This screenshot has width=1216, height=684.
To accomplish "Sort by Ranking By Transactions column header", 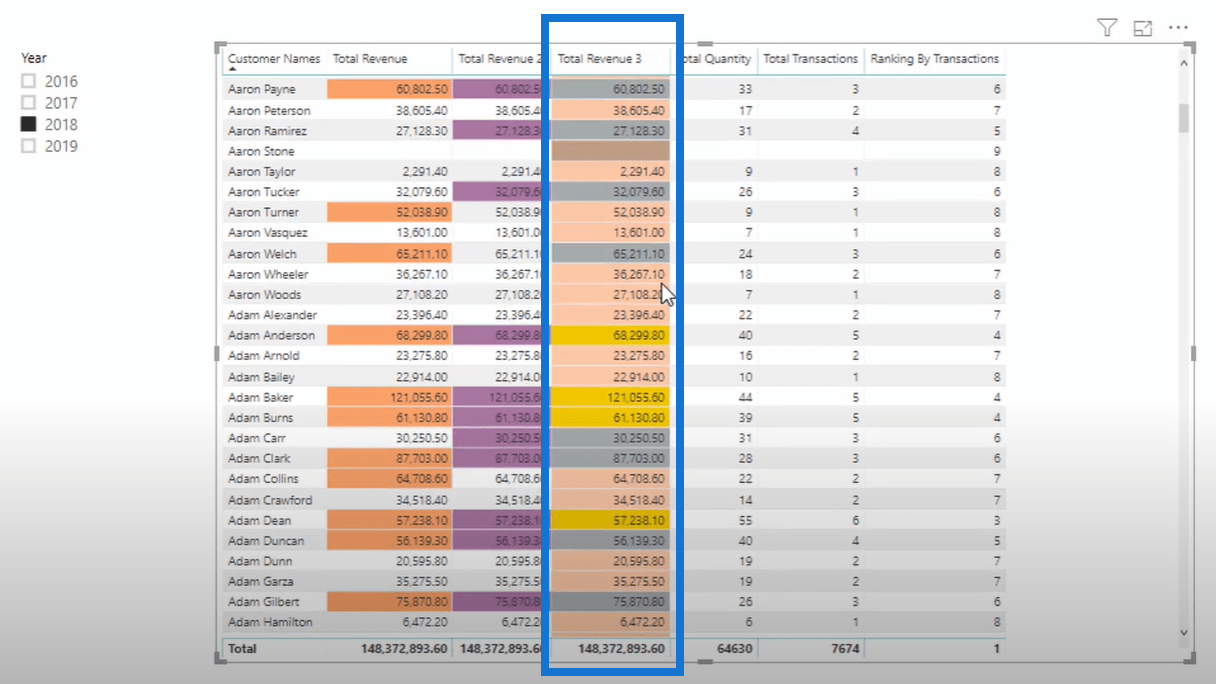I will 935,59.
